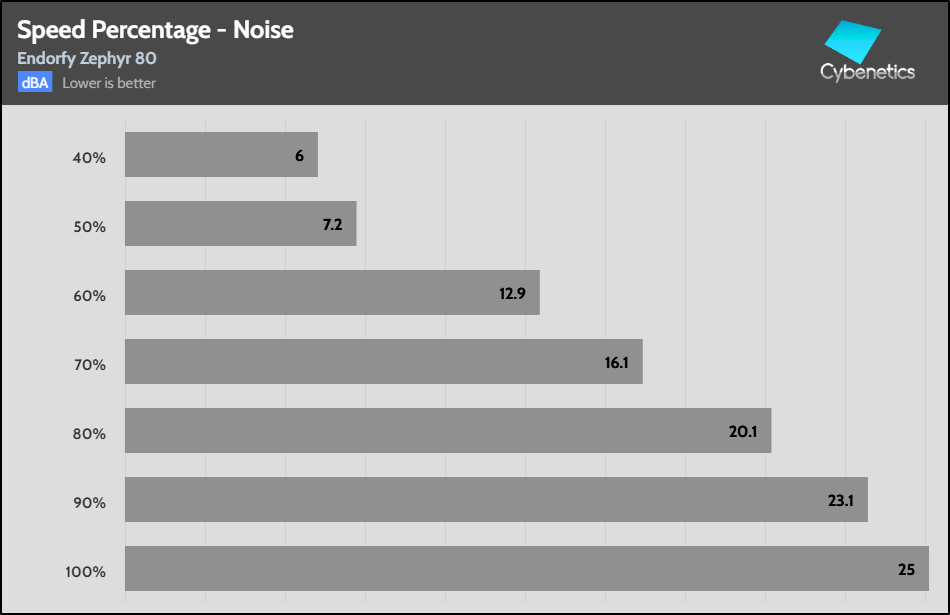Click the Cybenetics cyan logo icon

click(852, 42)
